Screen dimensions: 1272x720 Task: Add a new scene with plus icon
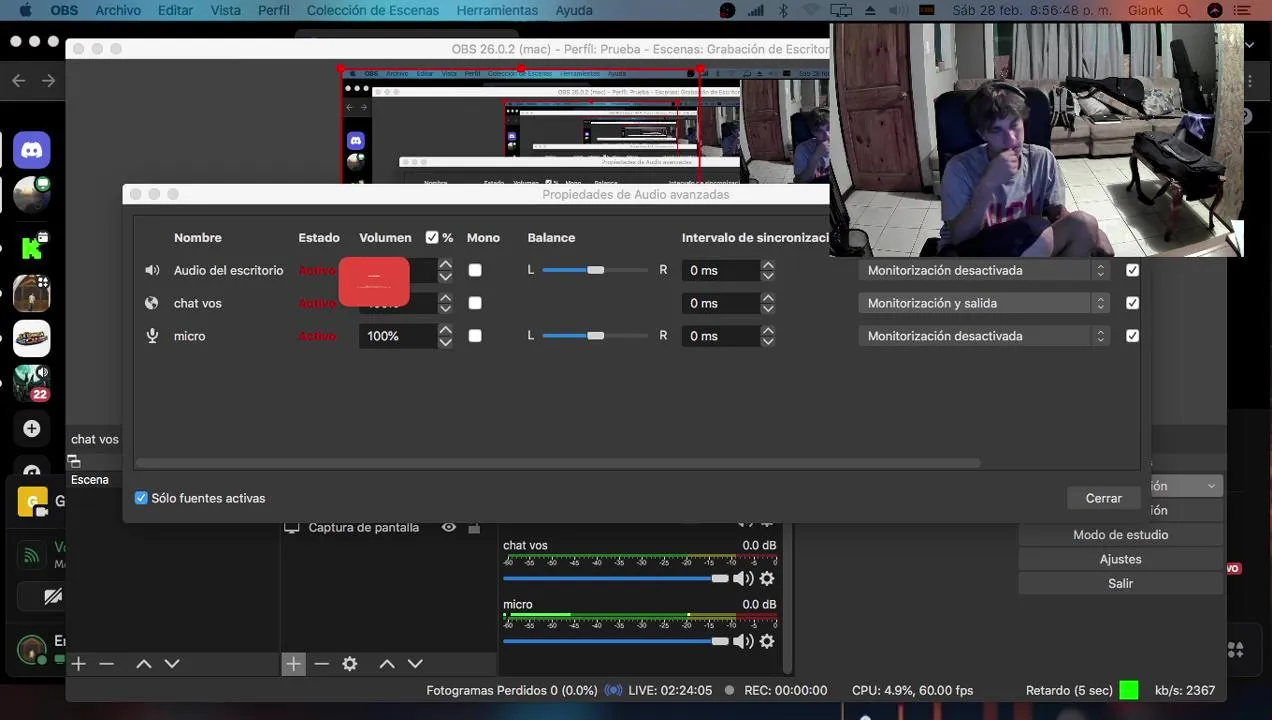point(79,663)
